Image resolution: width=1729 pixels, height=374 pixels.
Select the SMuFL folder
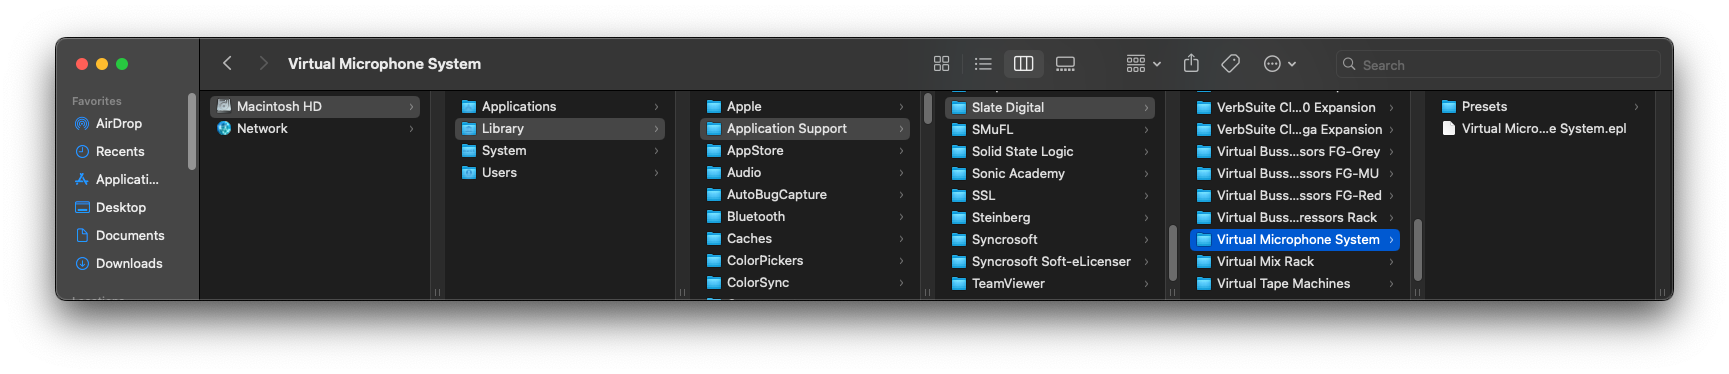click(x=1050, y=129)
